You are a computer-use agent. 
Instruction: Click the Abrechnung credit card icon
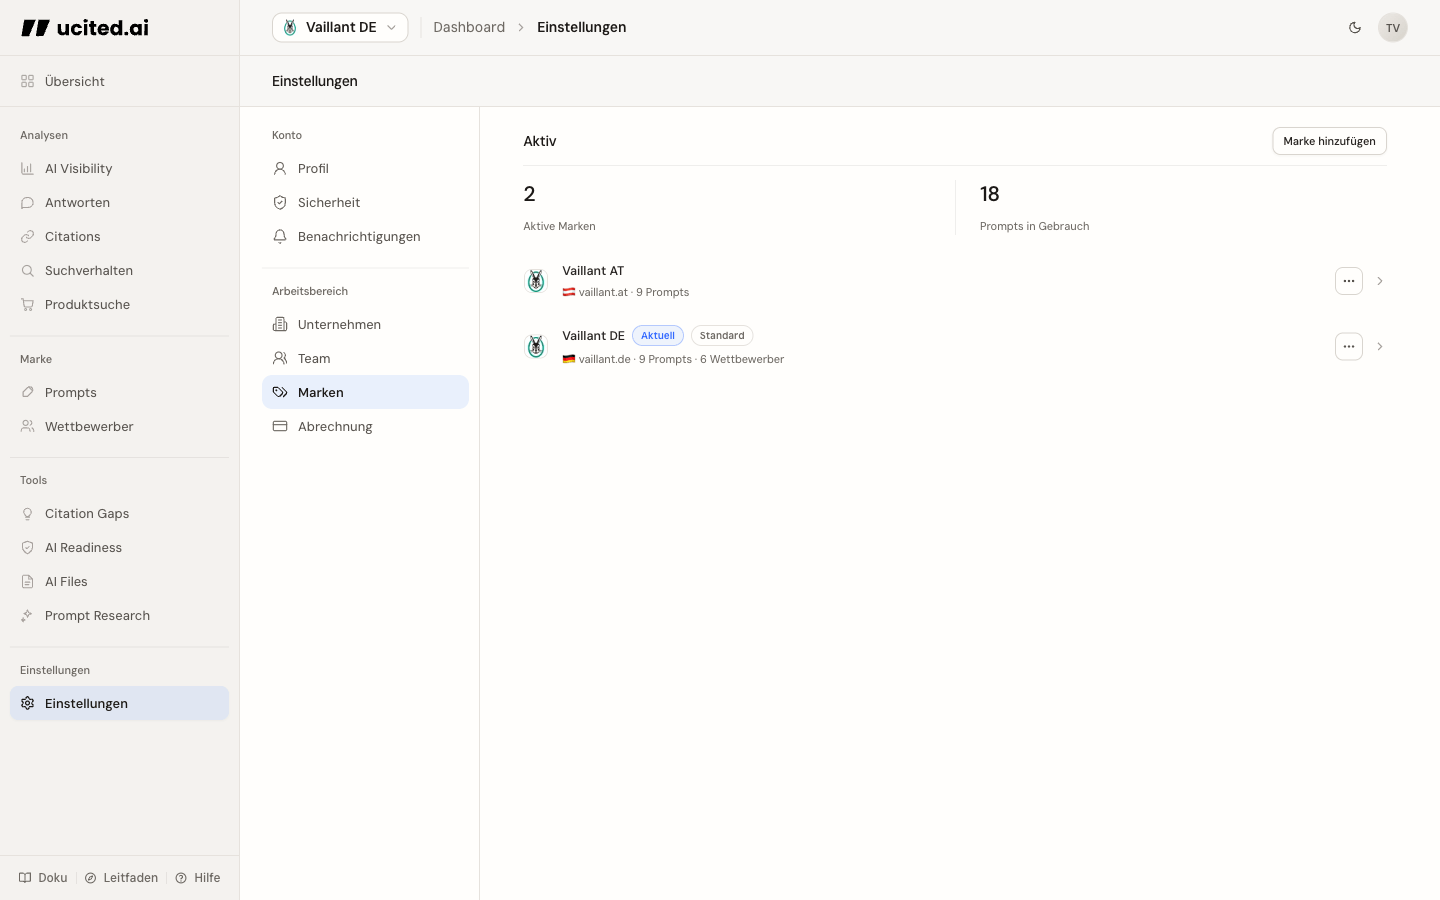click(280, 426)
